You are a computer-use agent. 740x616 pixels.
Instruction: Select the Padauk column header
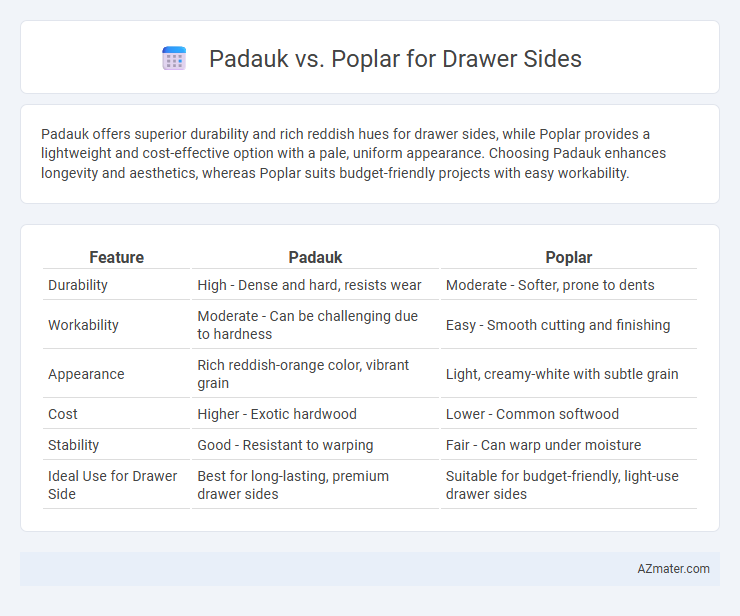click(x=315, y=257)
